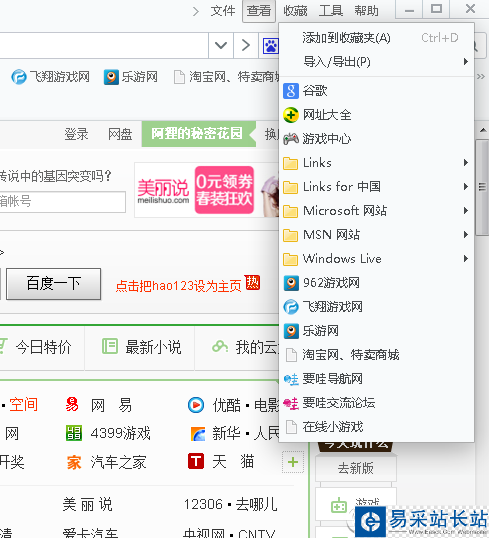Image resolution: width=489 pixels, height=538 pixels.
Task: Click the 美丽说 site link
Action: [88, 505]
